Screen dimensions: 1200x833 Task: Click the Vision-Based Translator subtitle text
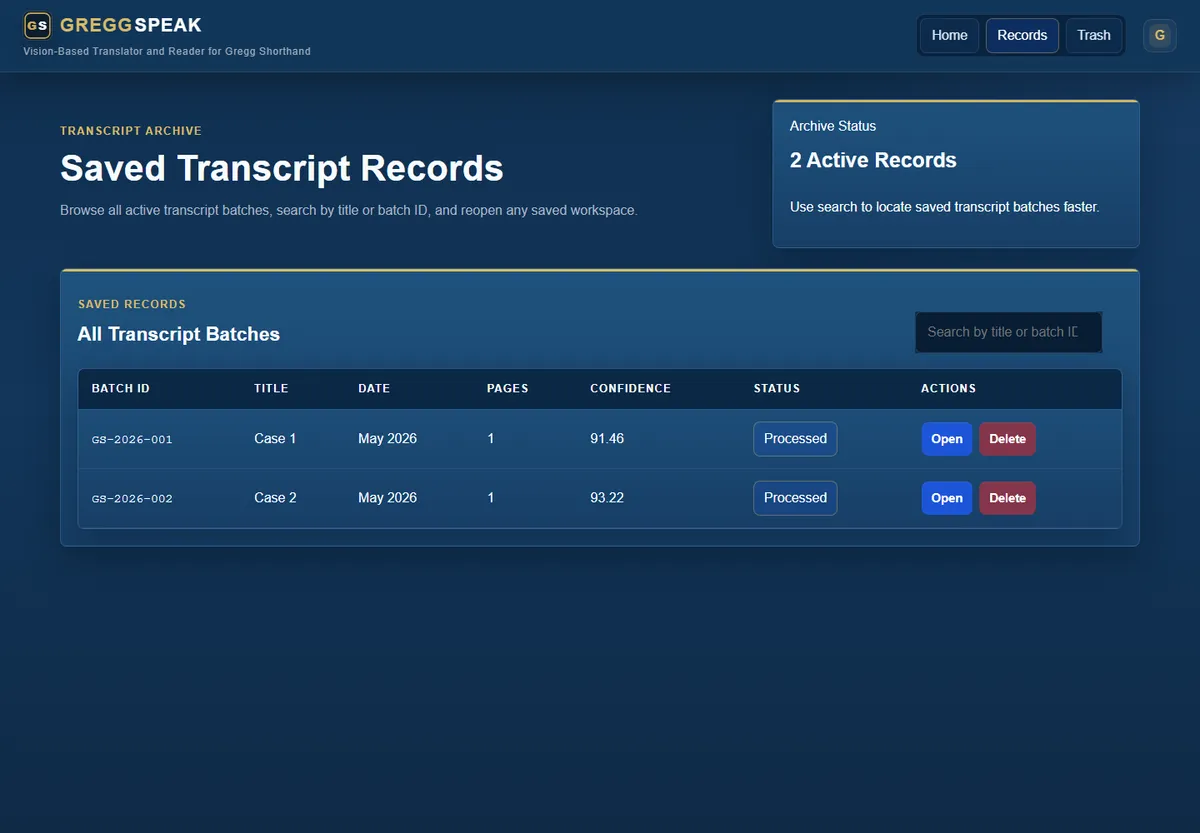tap(167, 51)
